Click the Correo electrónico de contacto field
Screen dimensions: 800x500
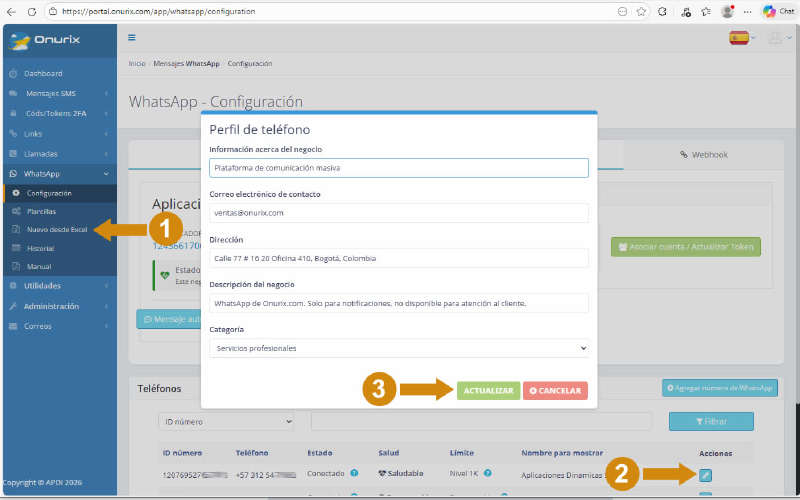pos(399,213)
